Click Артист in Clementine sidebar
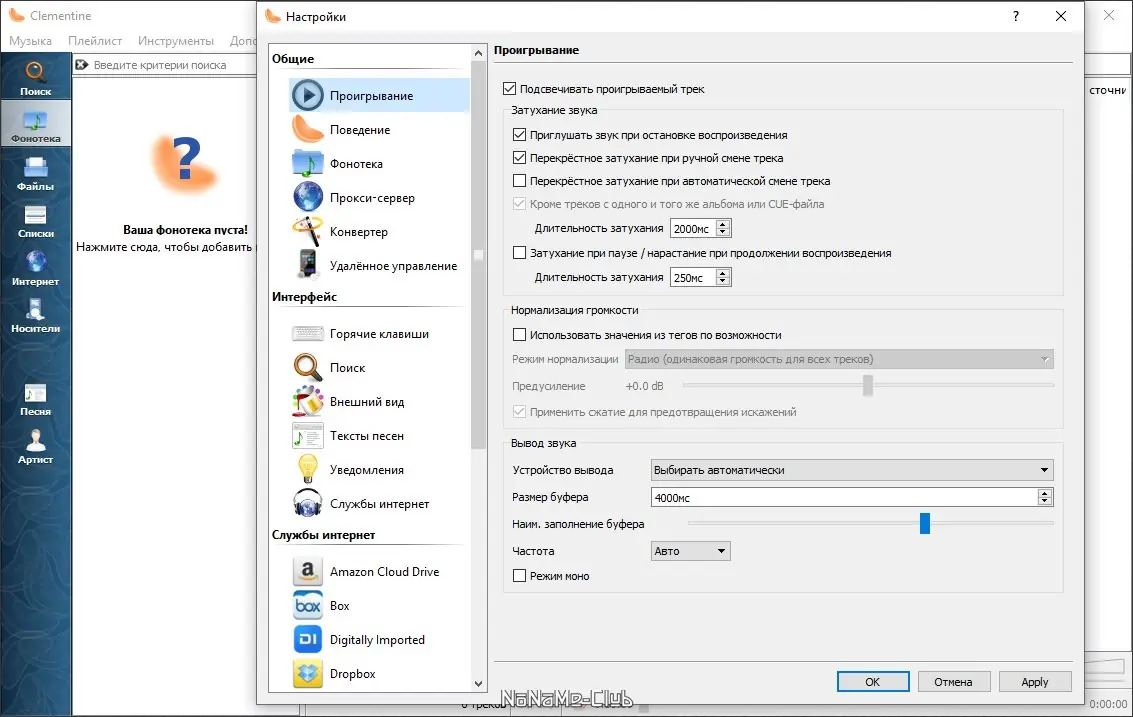Image resolution: width=1133 pixels, height=717 pixels. (x=35, y=447)
